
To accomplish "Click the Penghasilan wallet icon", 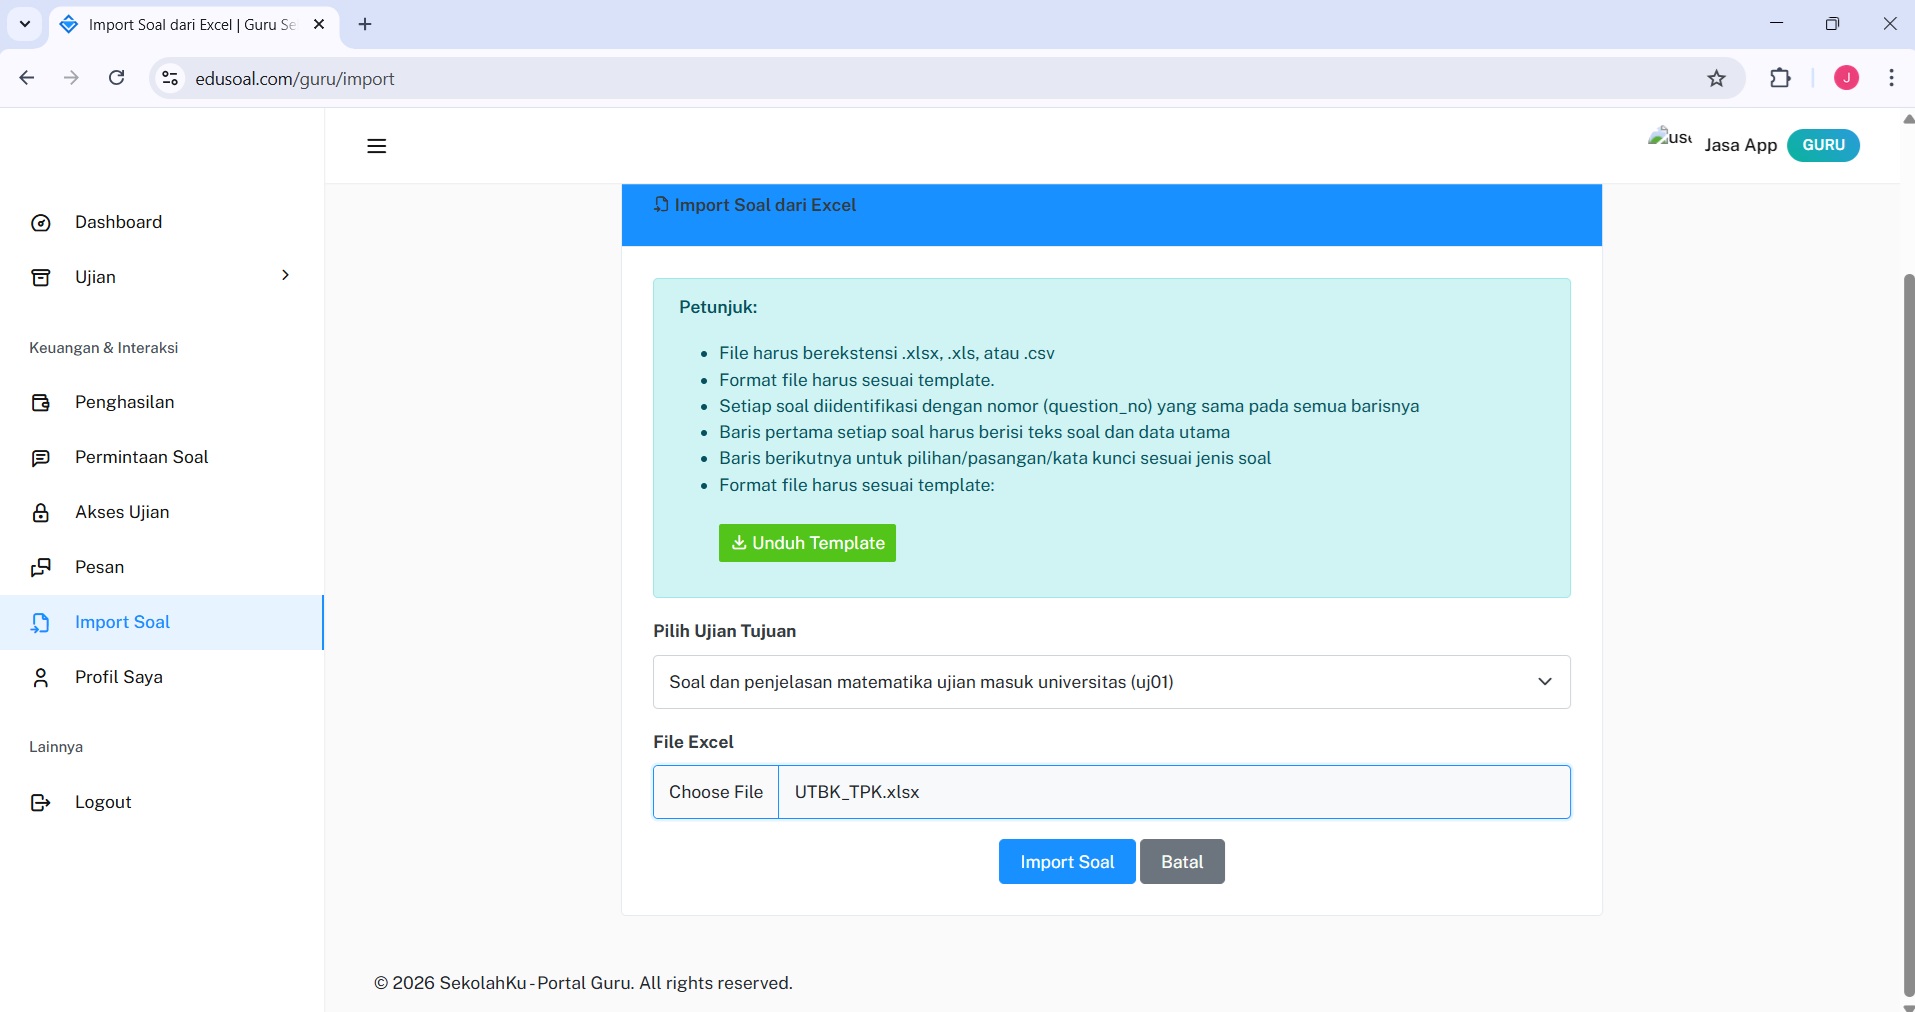I will point(41,403).
